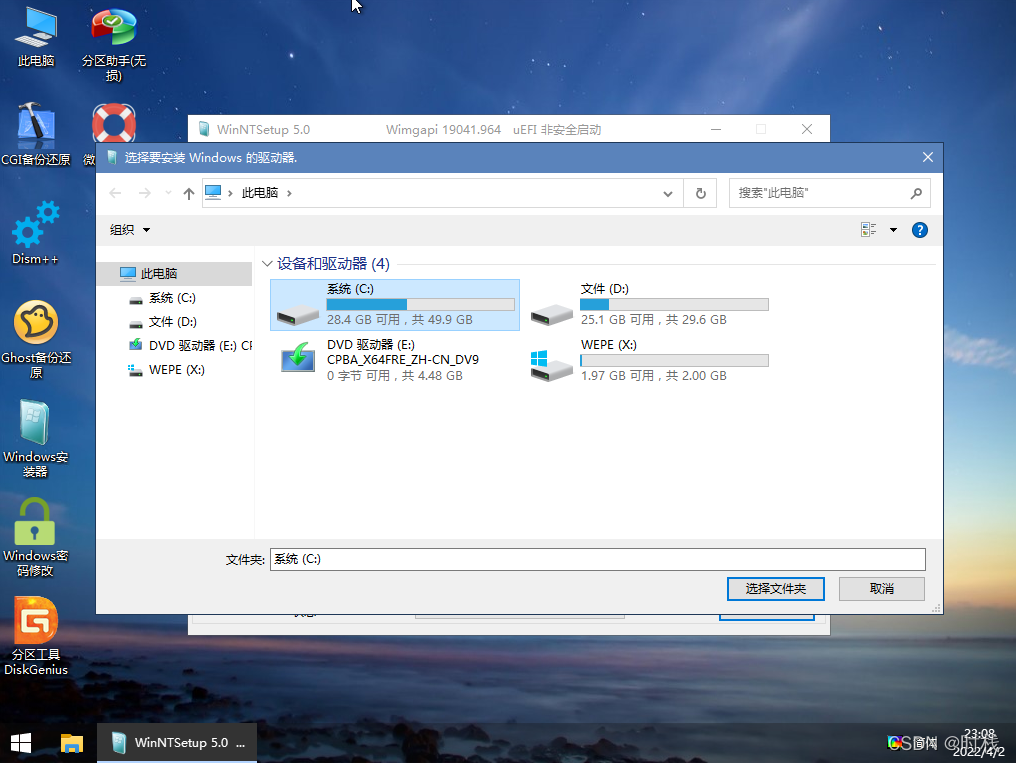Expand breadcrumb chevron after 此电脑

[x=289, y=193]
